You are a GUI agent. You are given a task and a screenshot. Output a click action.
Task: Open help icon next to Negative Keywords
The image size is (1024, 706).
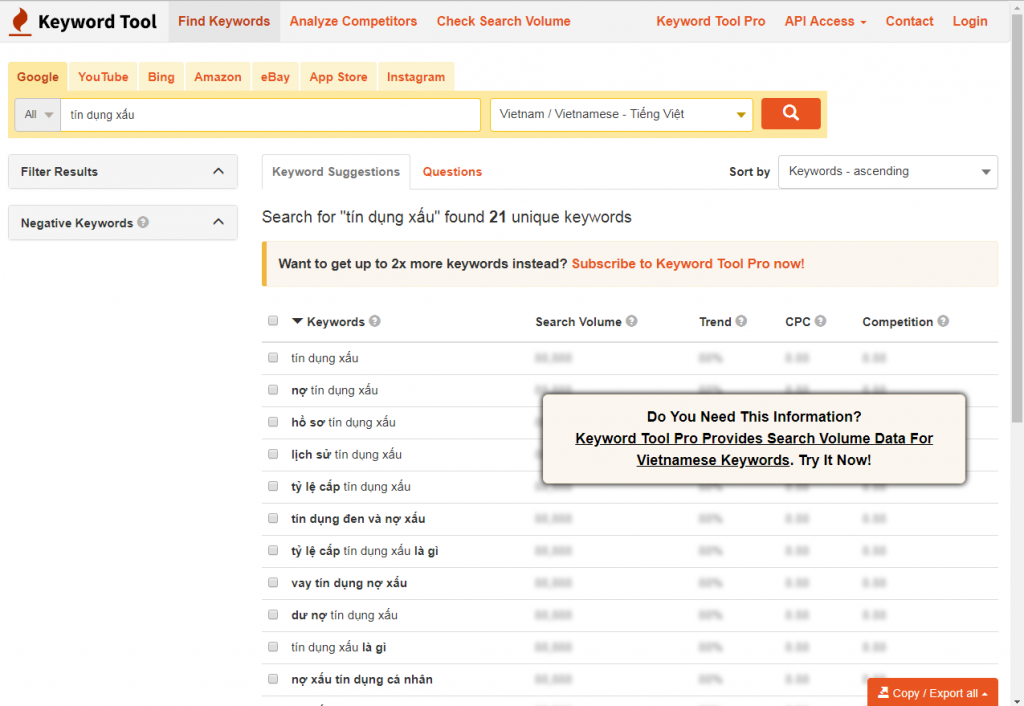(x=143, y=222)
